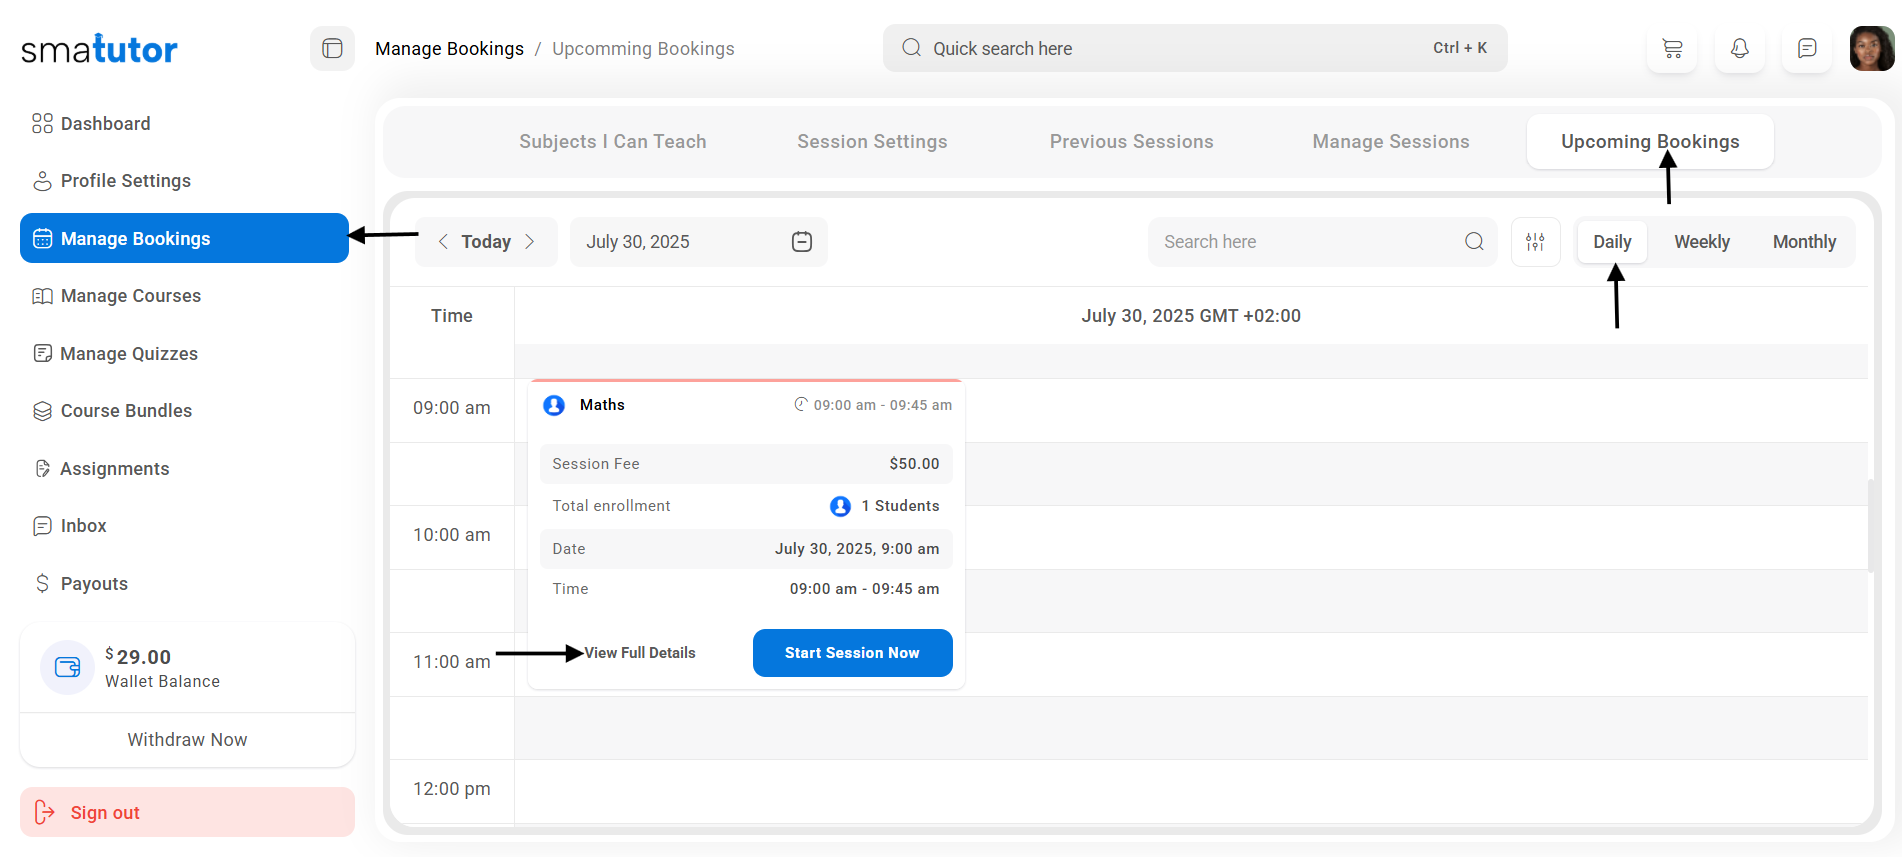Viewport: 1902px width, 857px height.
Task: Switch to Daily calendar view
Action: [1611, 242]
